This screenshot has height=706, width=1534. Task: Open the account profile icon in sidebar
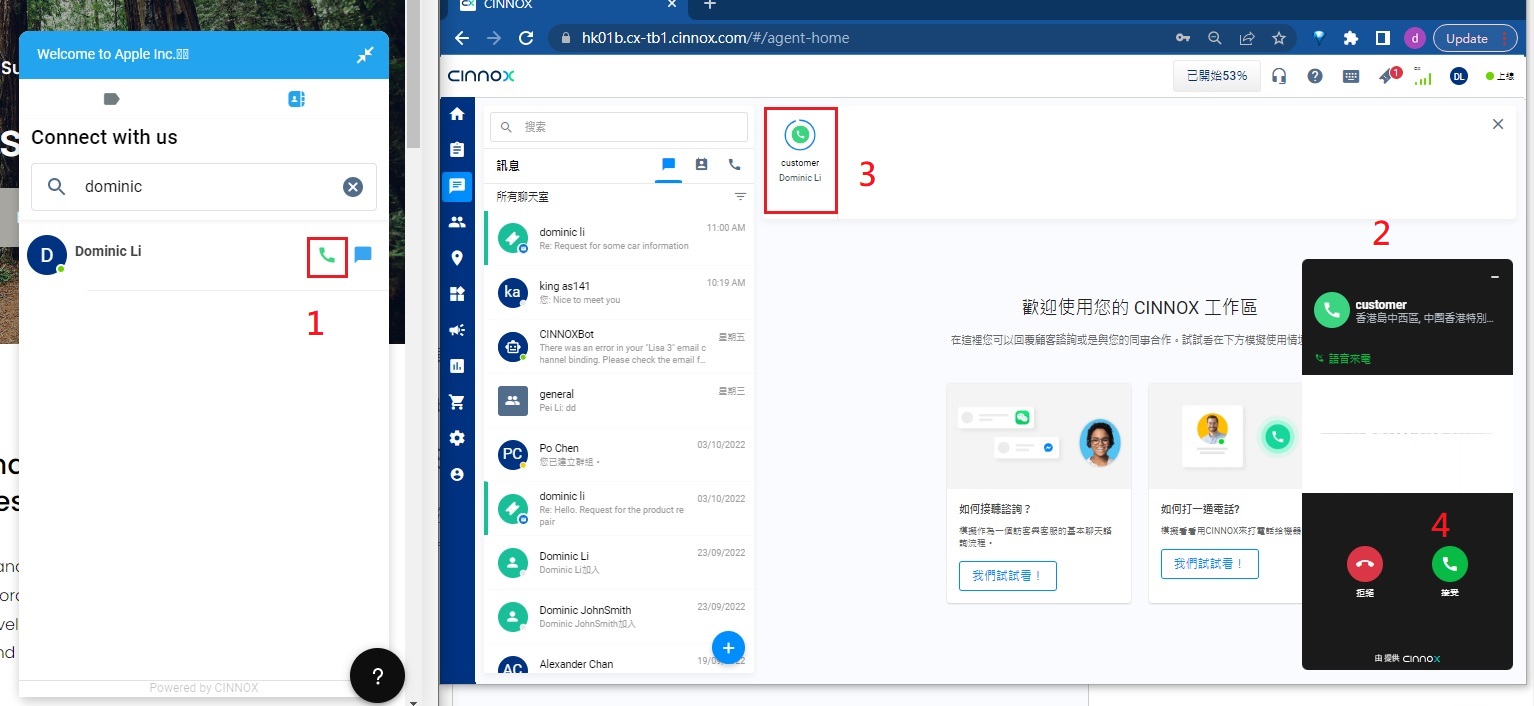point(457,475)
